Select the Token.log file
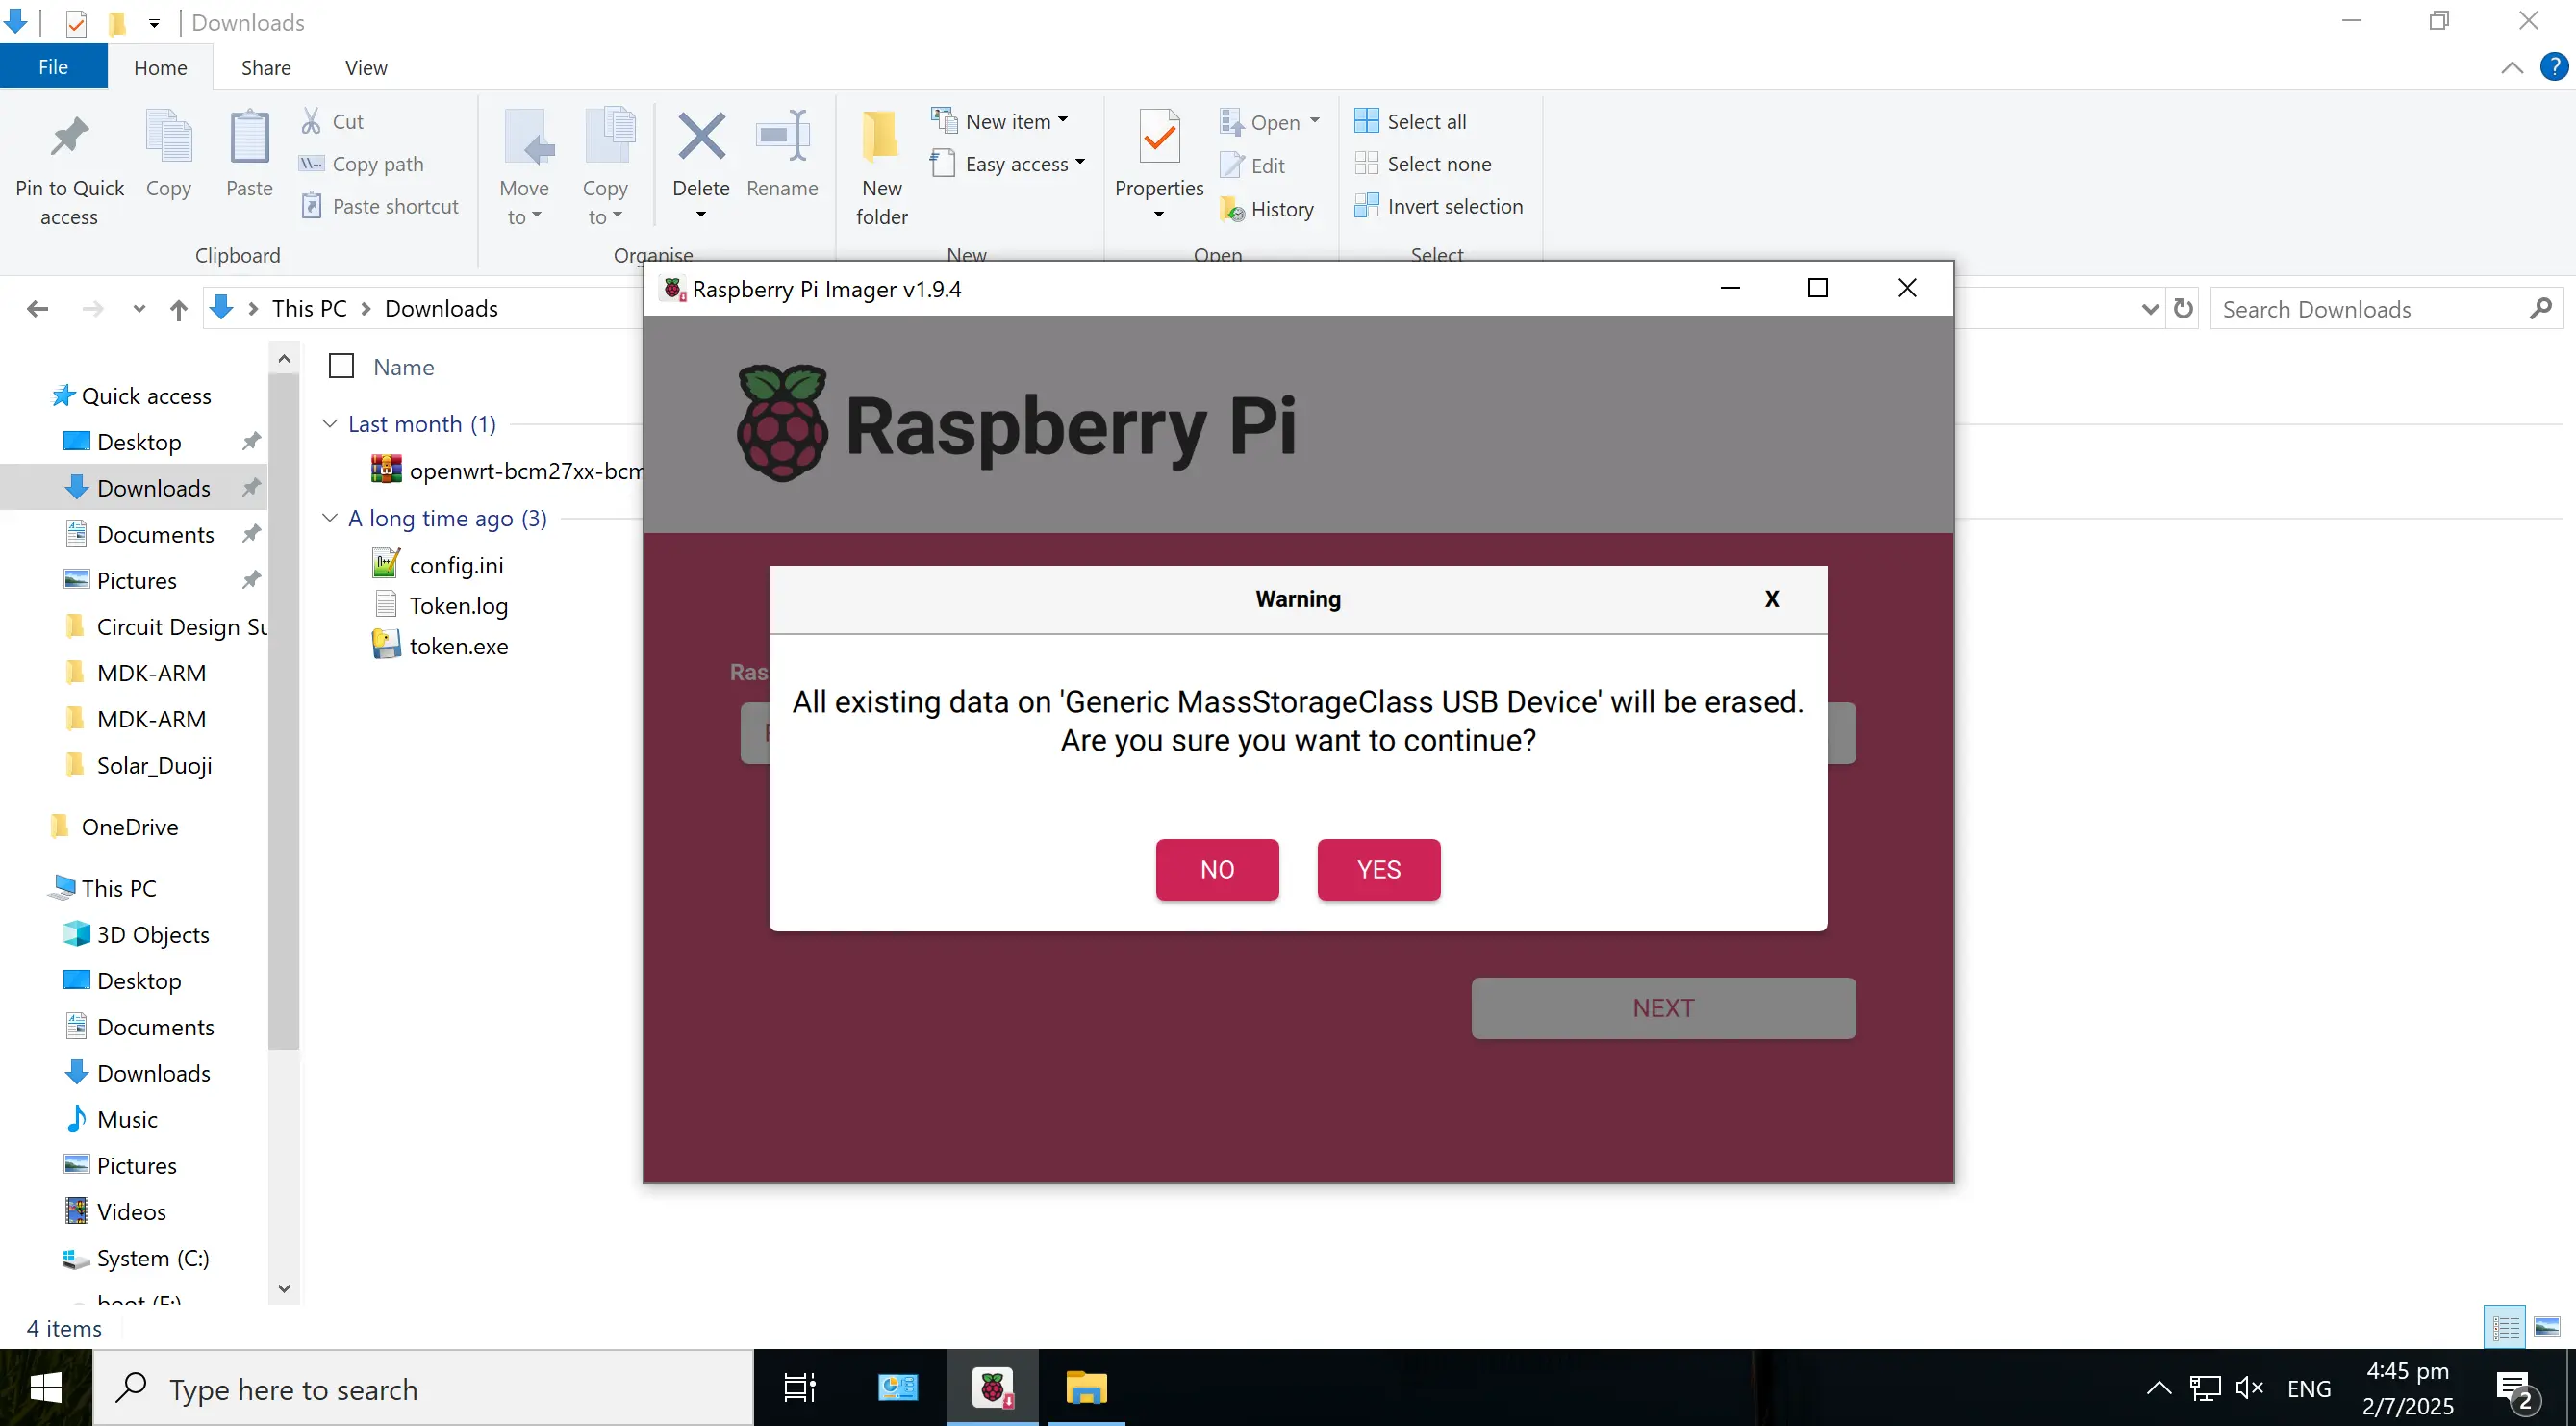2576x1426 pixels. coord(440,605)
